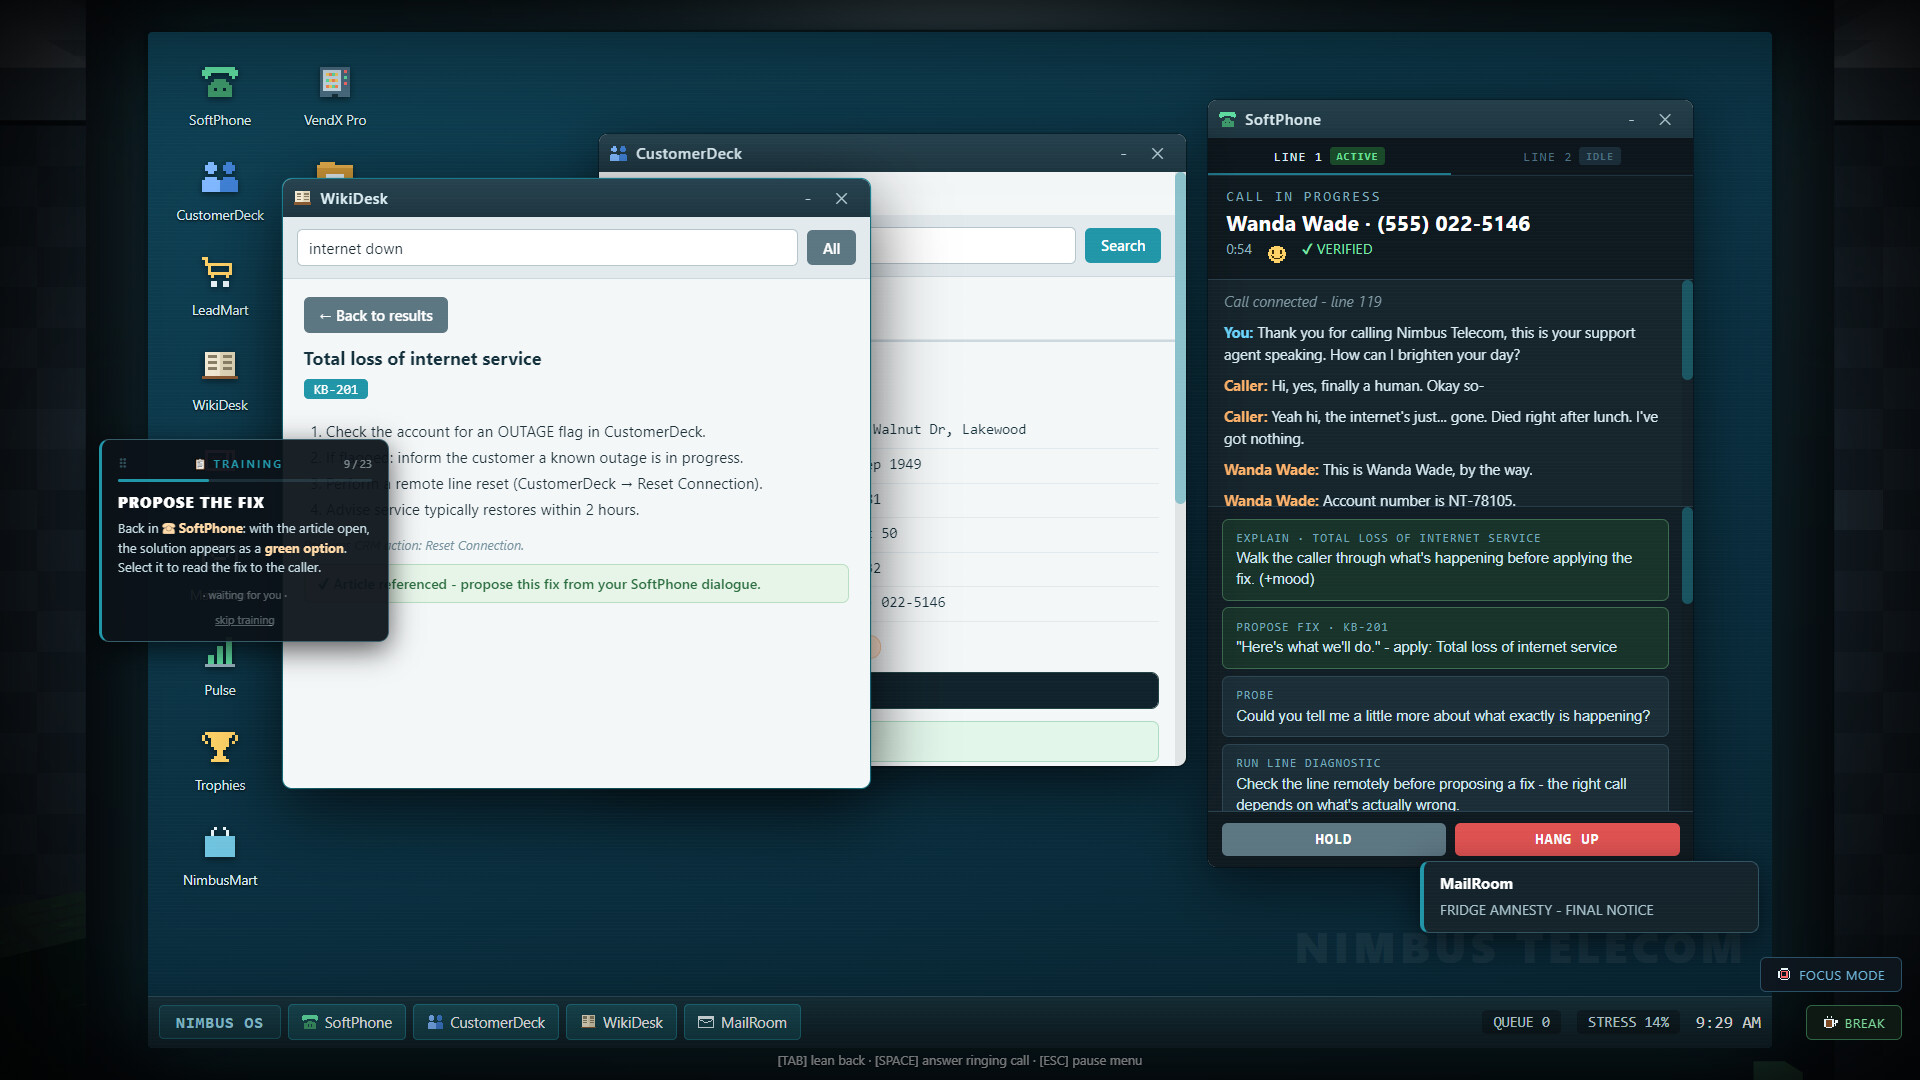Click the skip training link
The height and width of the screenshot is (1080, 1920).
pyautogui.click(x=244, y=620)
